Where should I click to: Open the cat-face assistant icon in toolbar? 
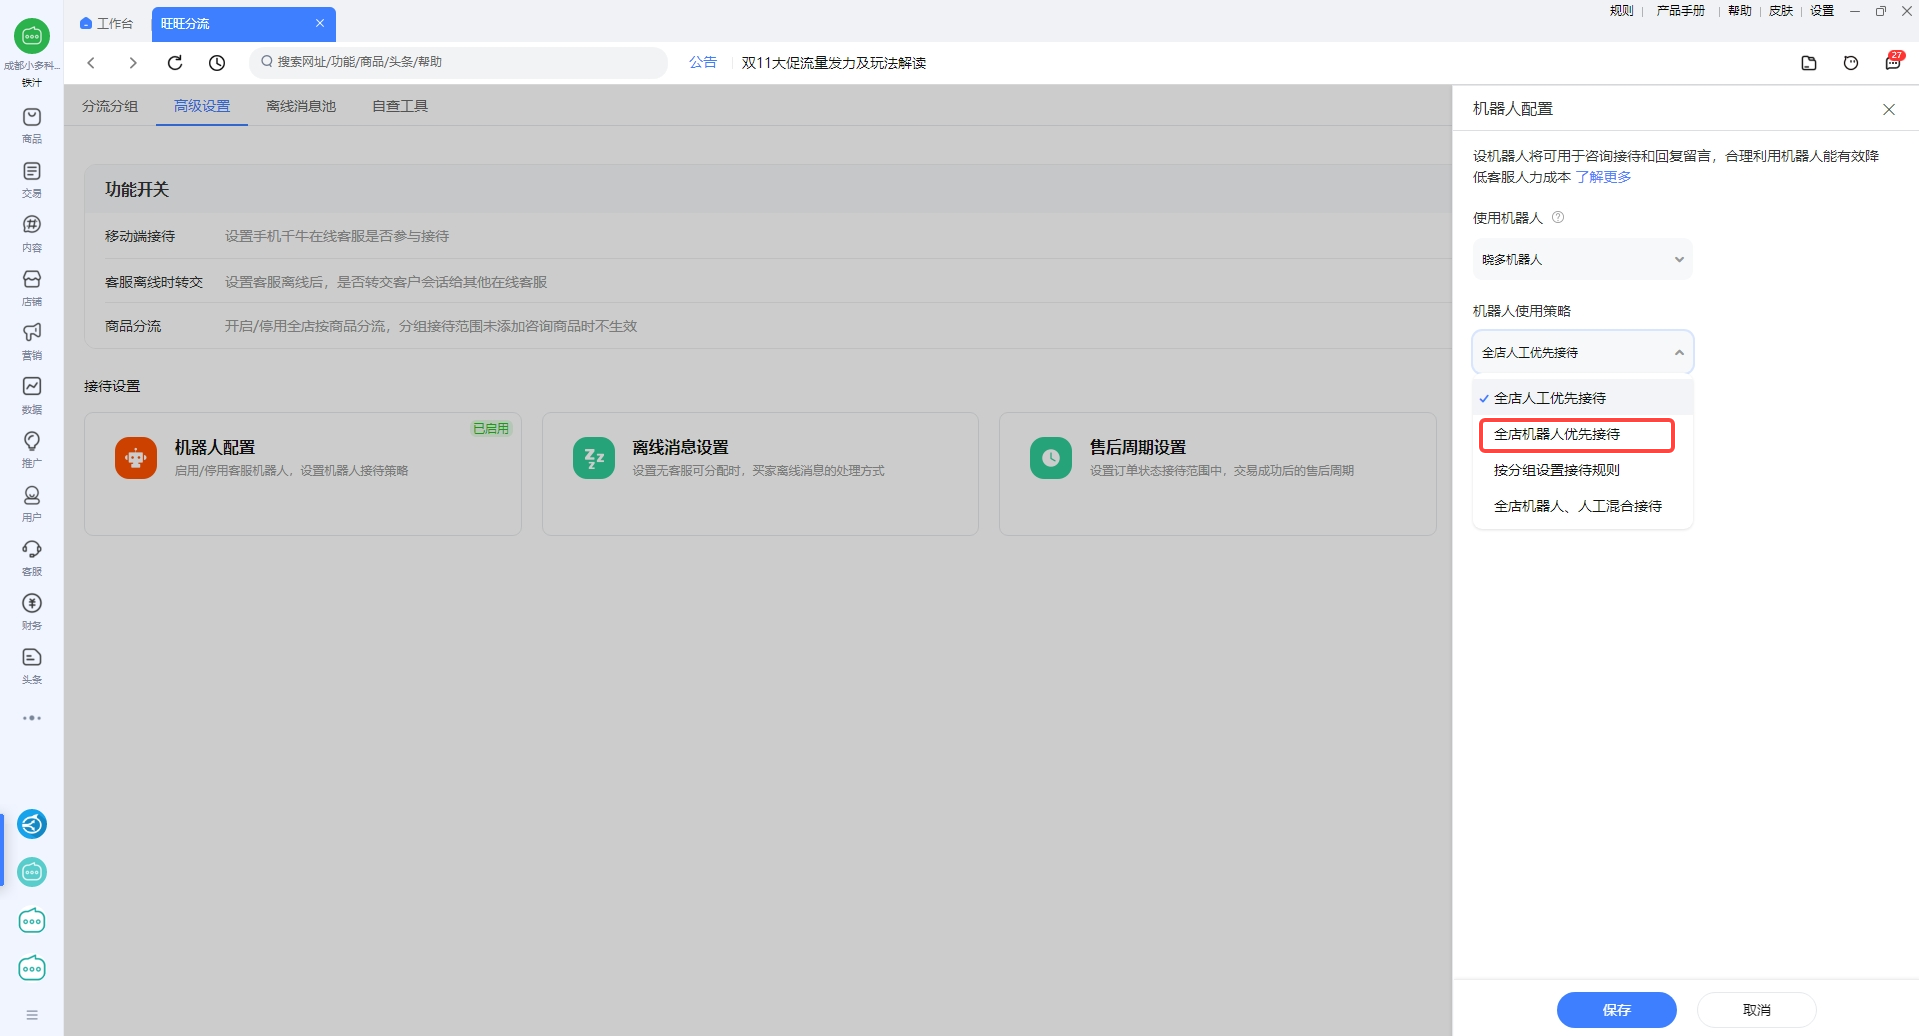click(1851, 63)
